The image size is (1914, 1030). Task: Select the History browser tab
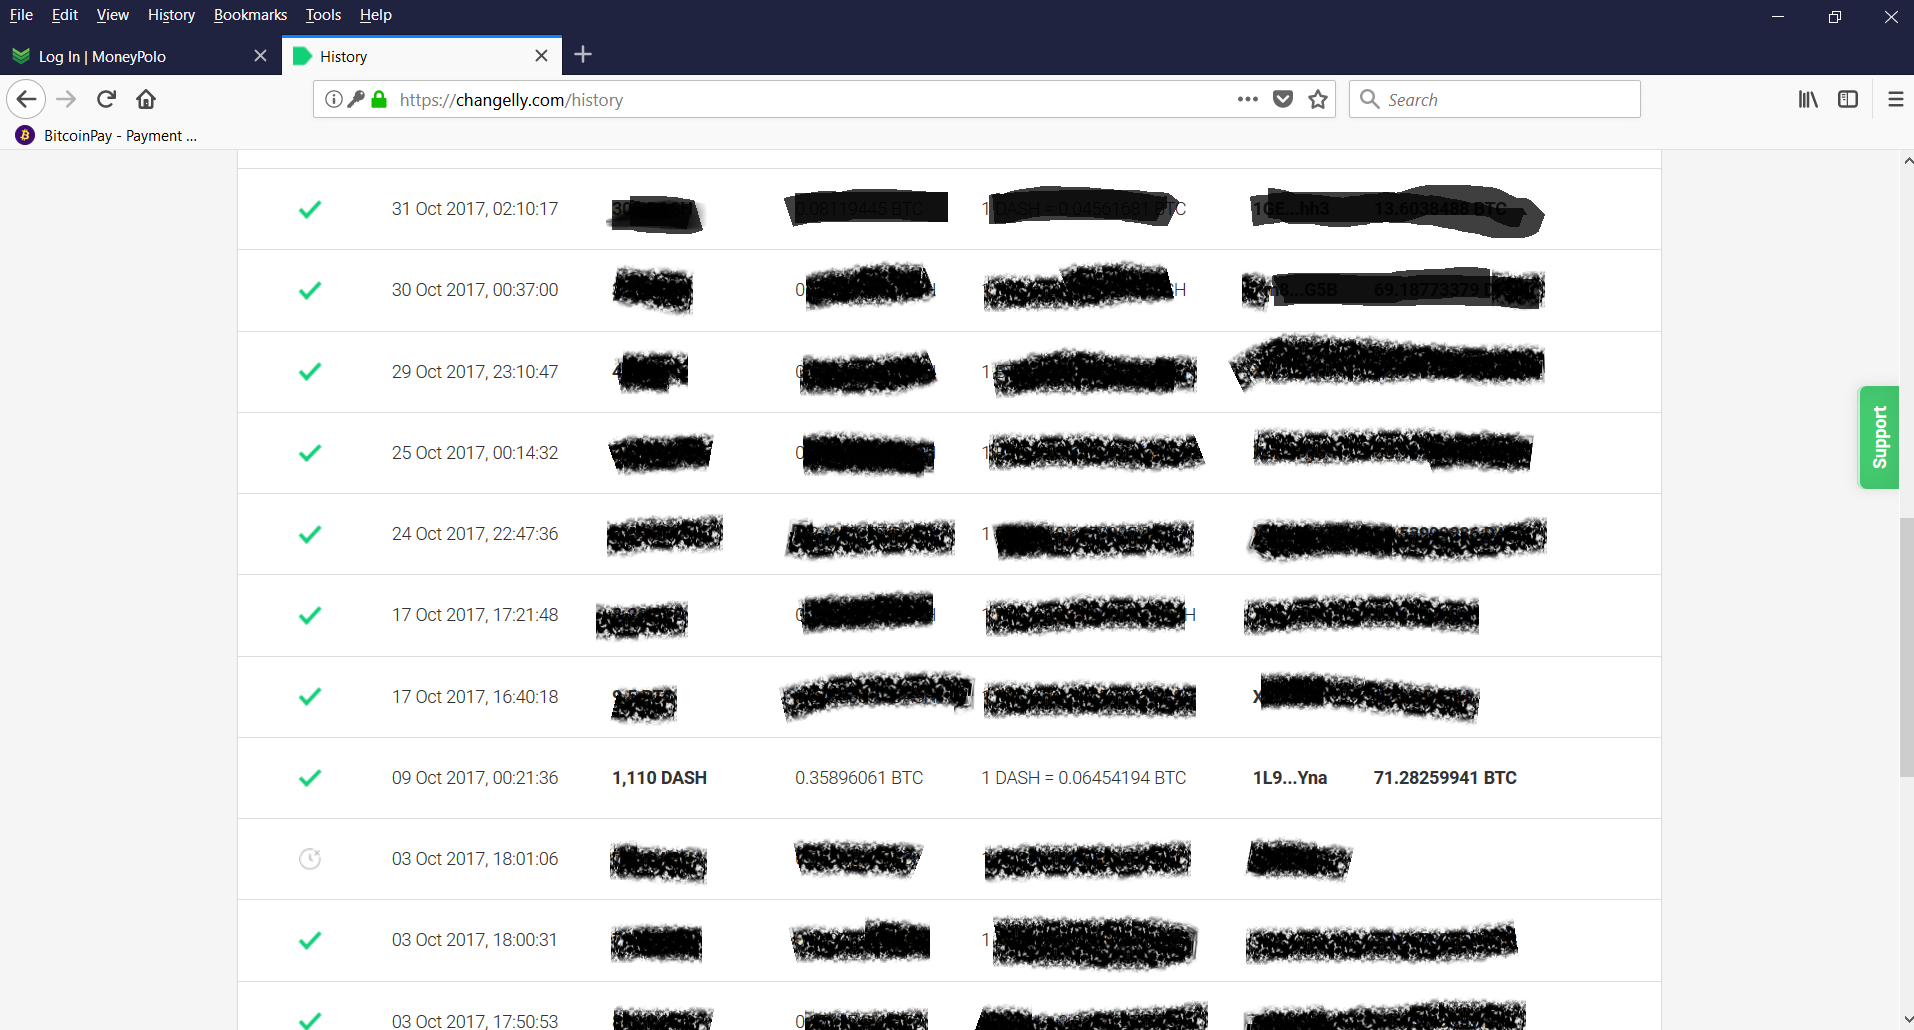point(422,56)
